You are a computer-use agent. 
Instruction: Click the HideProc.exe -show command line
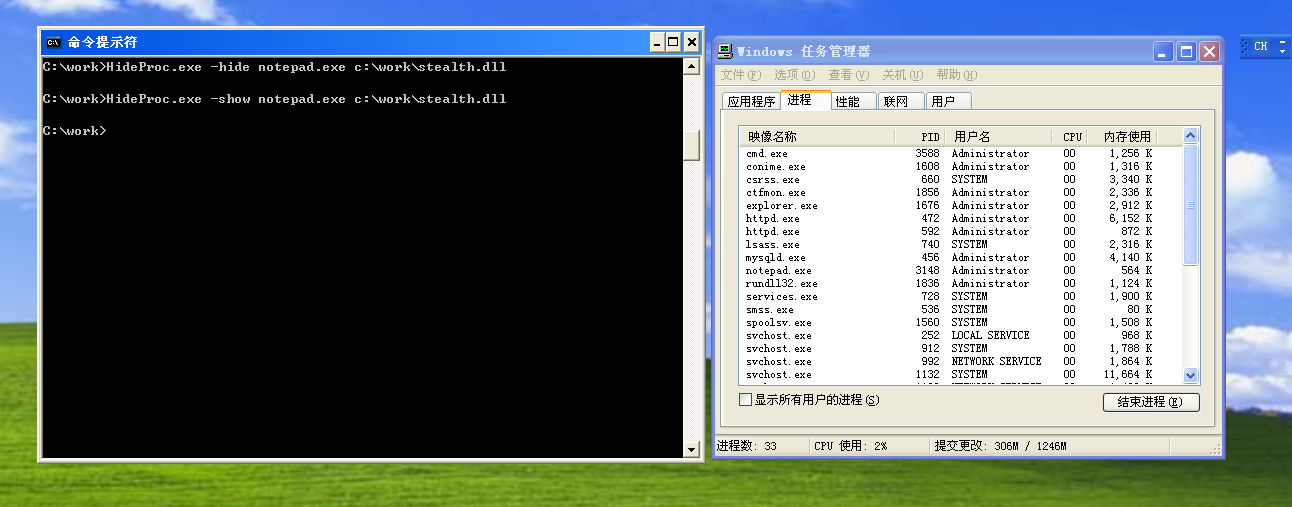point(275,99)
